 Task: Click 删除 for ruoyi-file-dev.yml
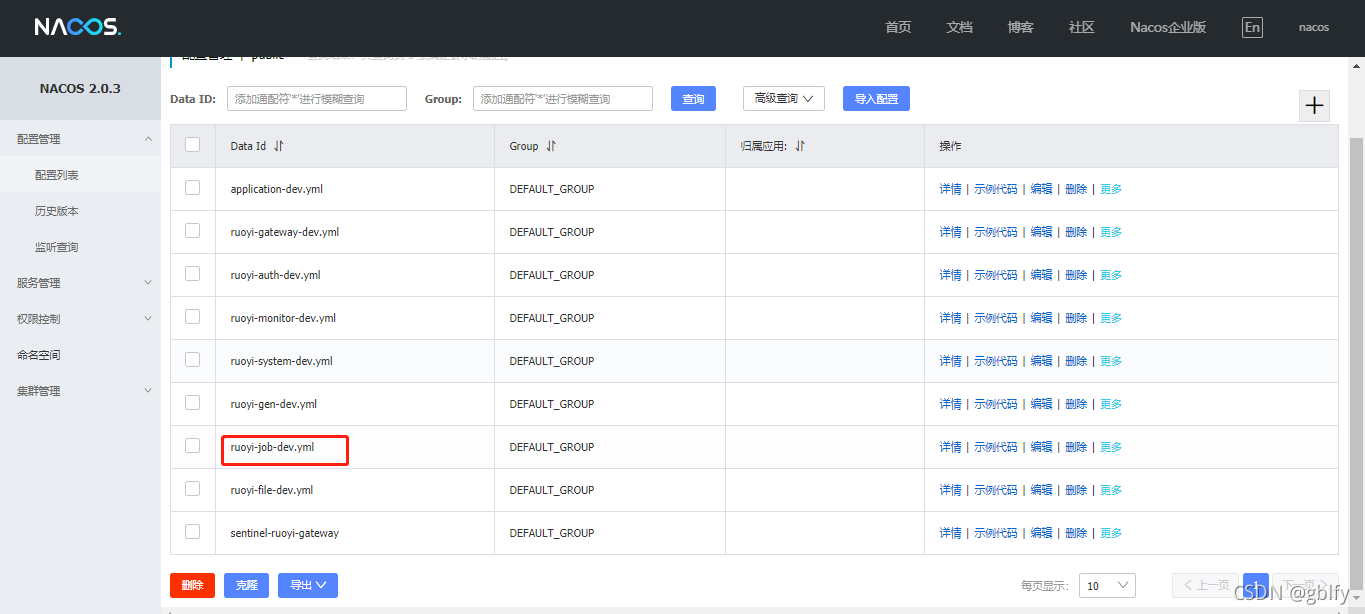(x=1076, y=490)
